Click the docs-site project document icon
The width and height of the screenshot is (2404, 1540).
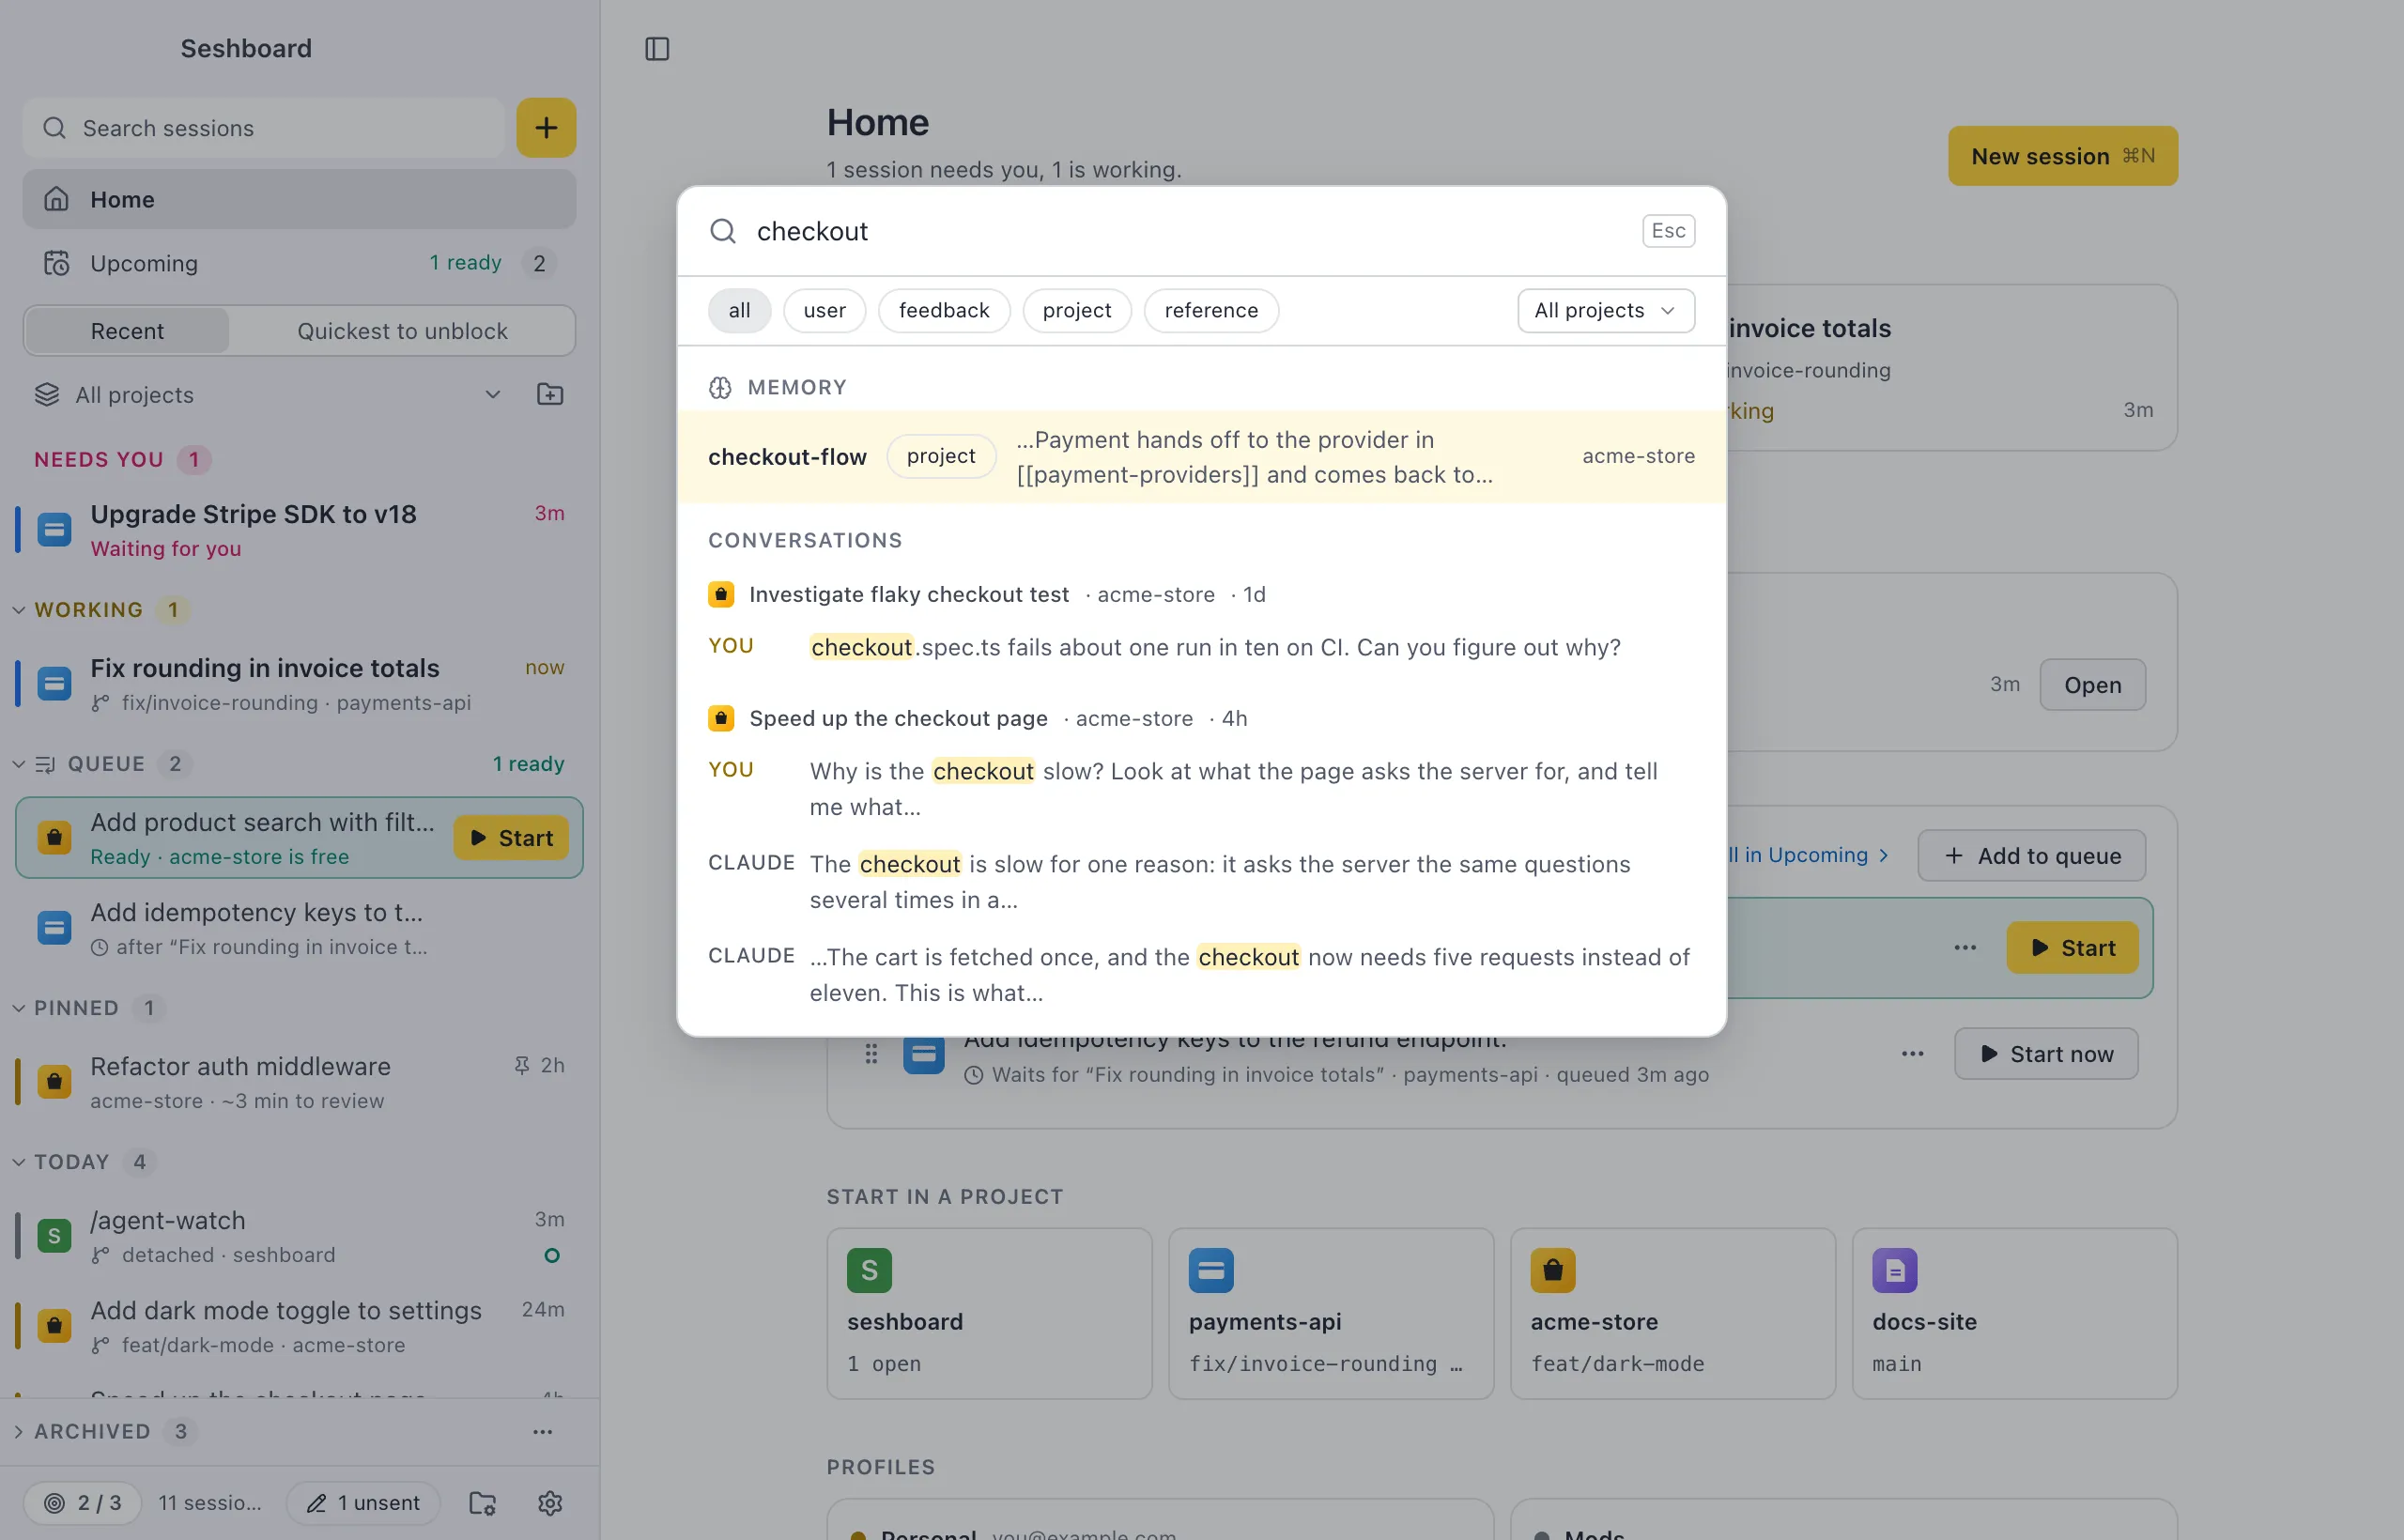coord(1895,1270)
